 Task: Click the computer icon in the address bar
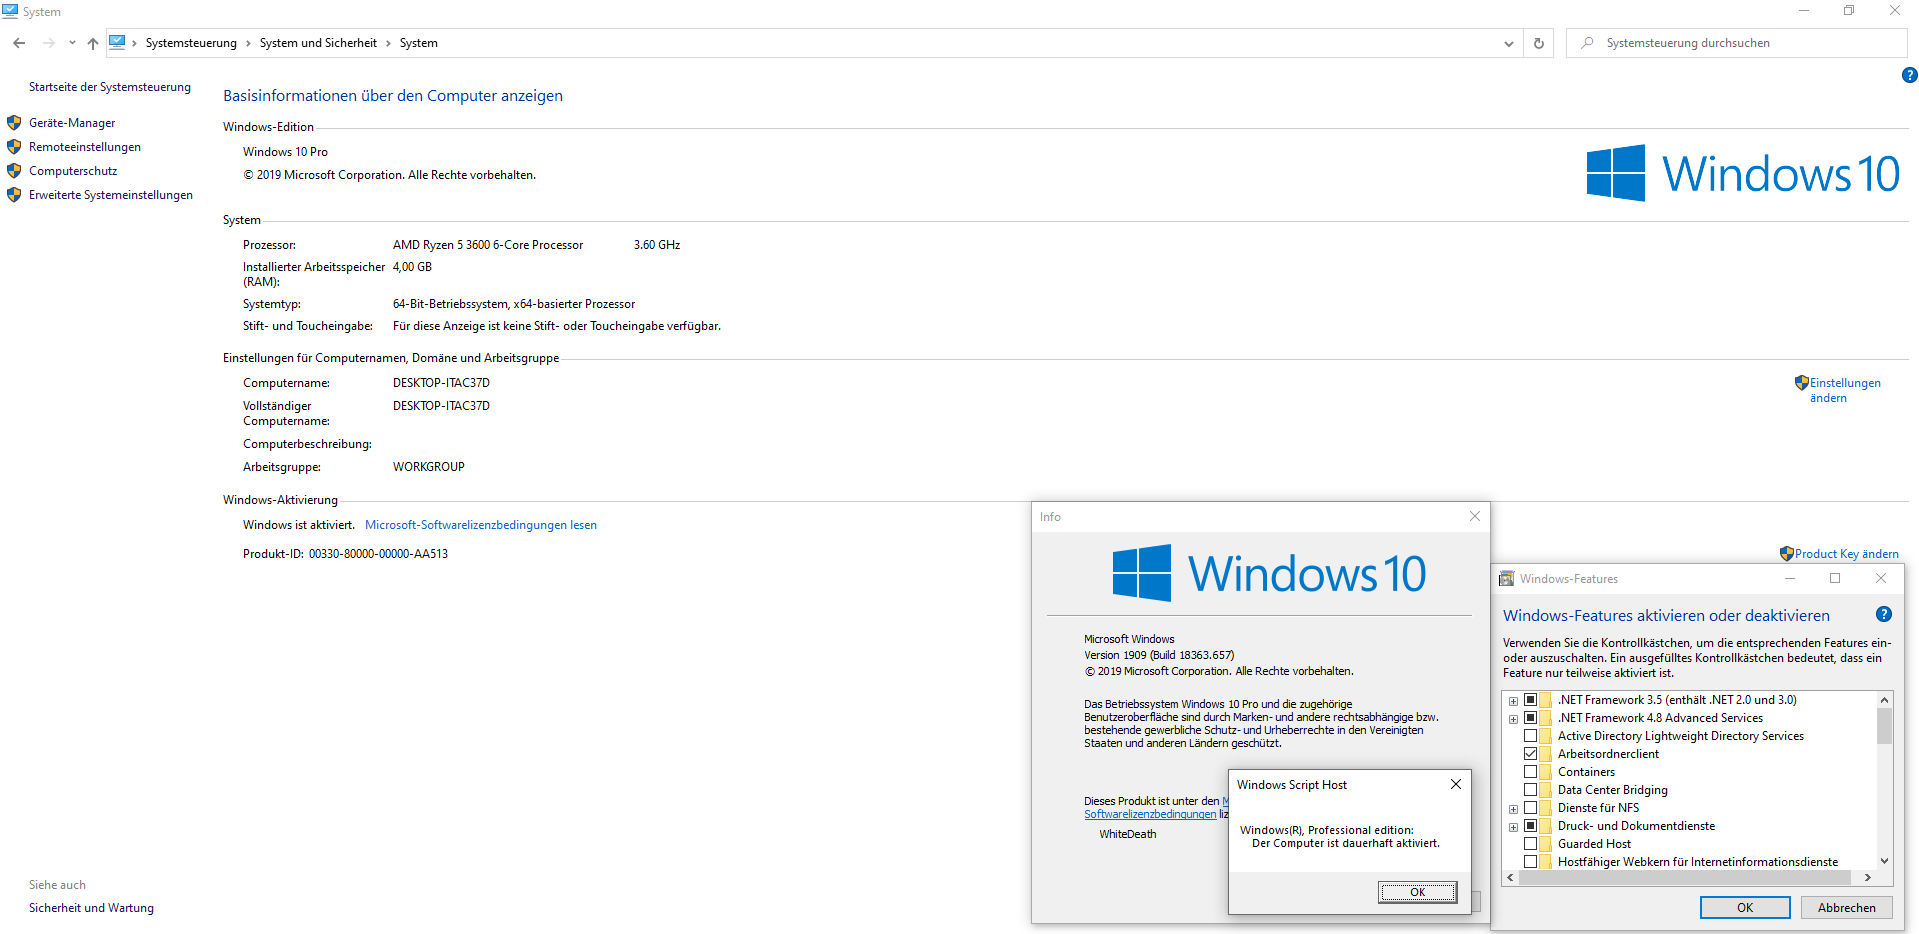coord(118,42)
